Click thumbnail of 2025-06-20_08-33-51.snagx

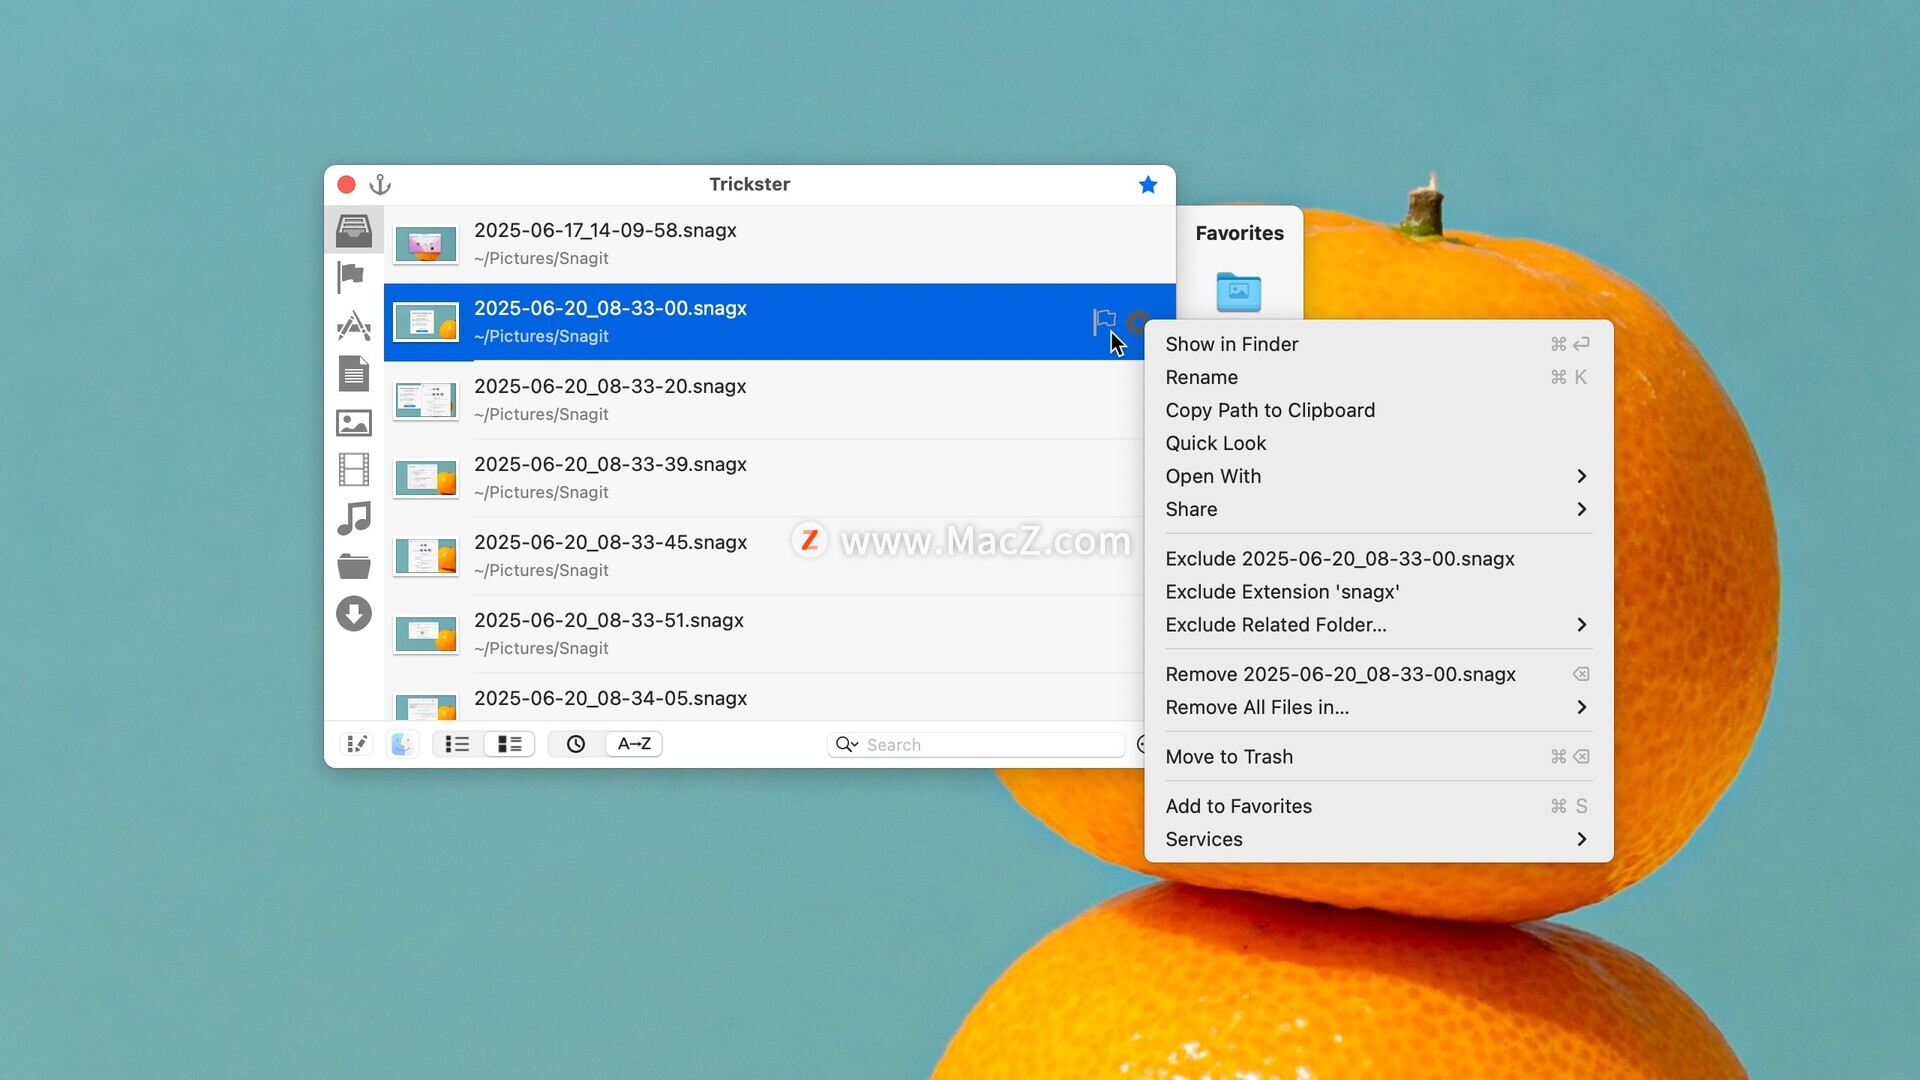point(426,634)
